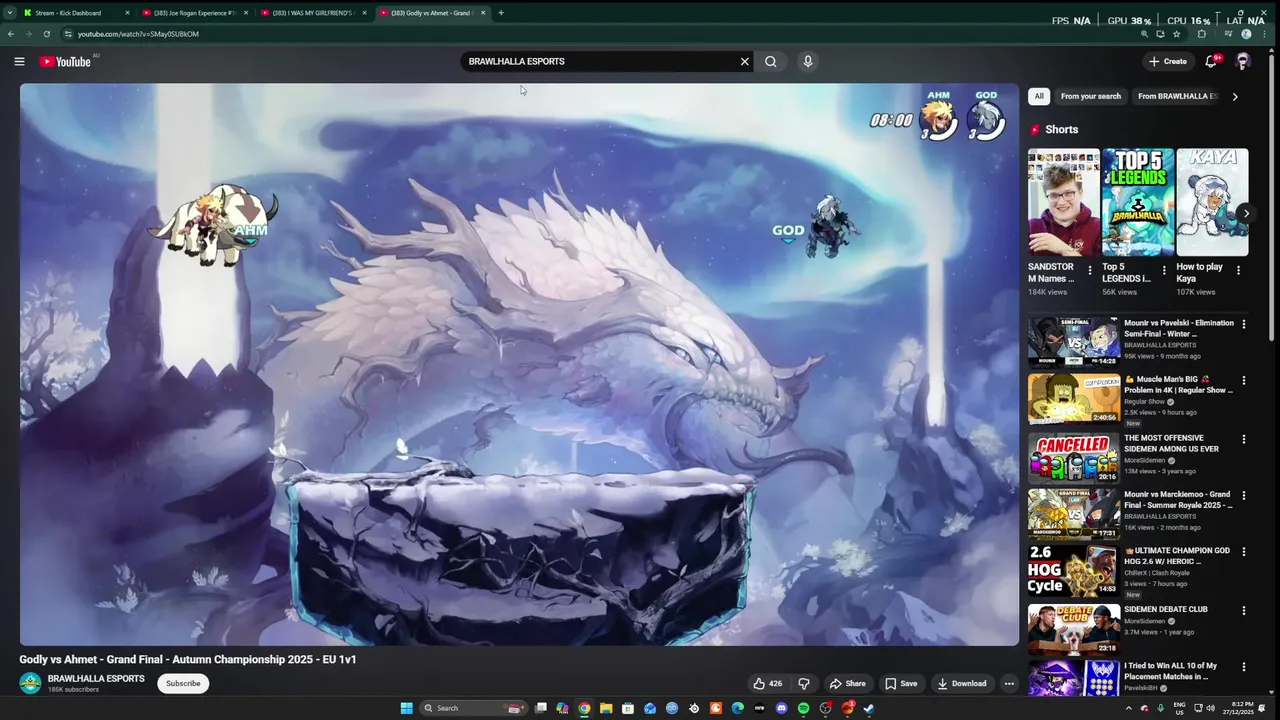Open the tab search dropdown arrow

pos(9,13)
